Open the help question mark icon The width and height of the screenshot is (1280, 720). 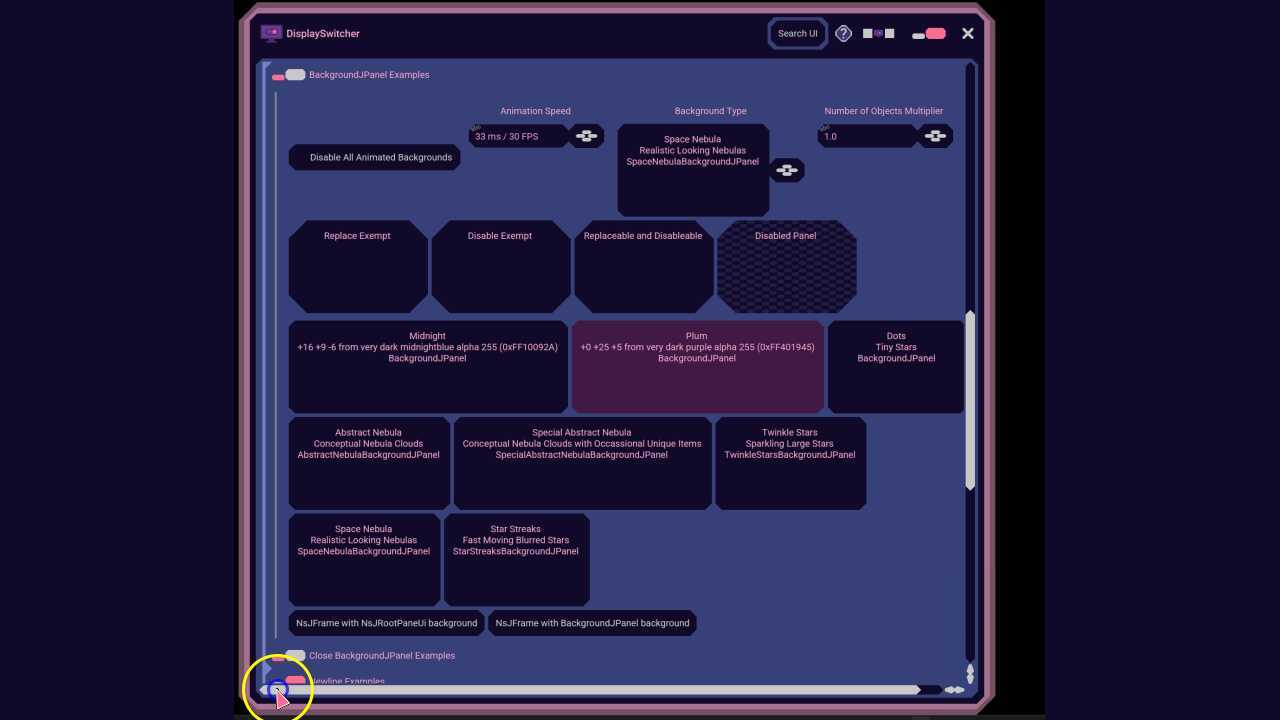click(843, 33)
